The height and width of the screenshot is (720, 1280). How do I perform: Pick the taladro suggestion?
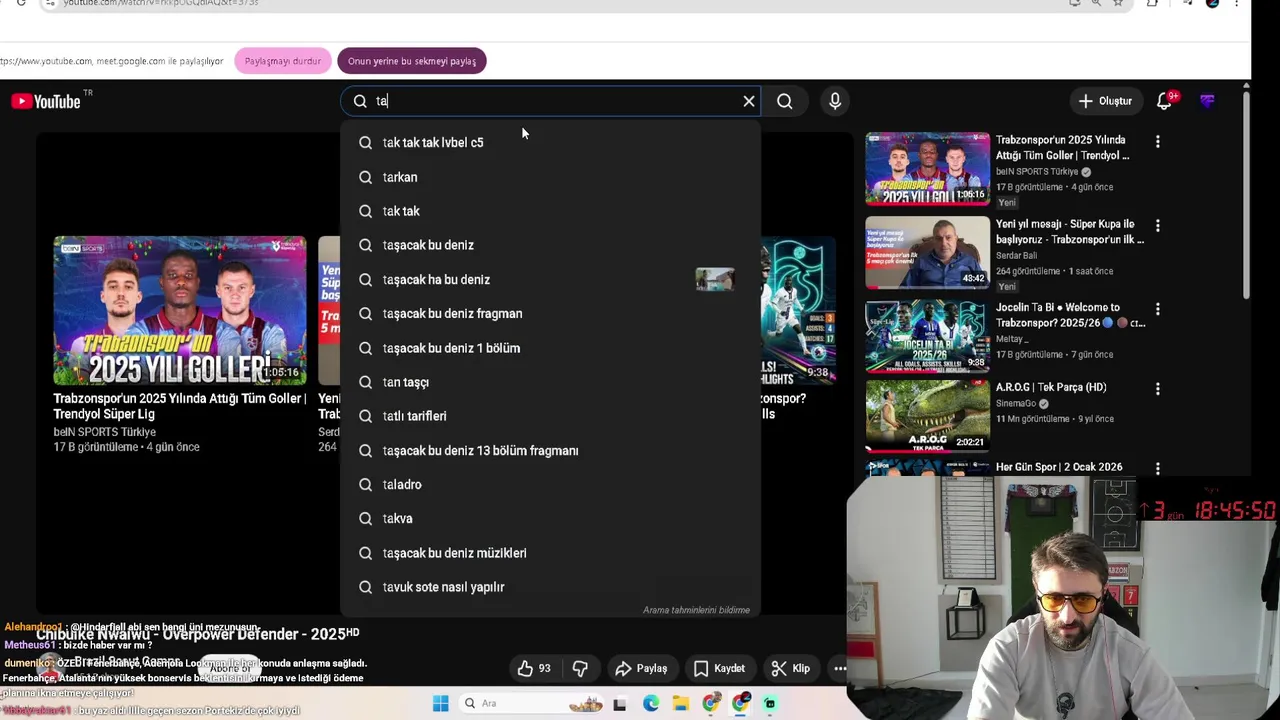550,485
